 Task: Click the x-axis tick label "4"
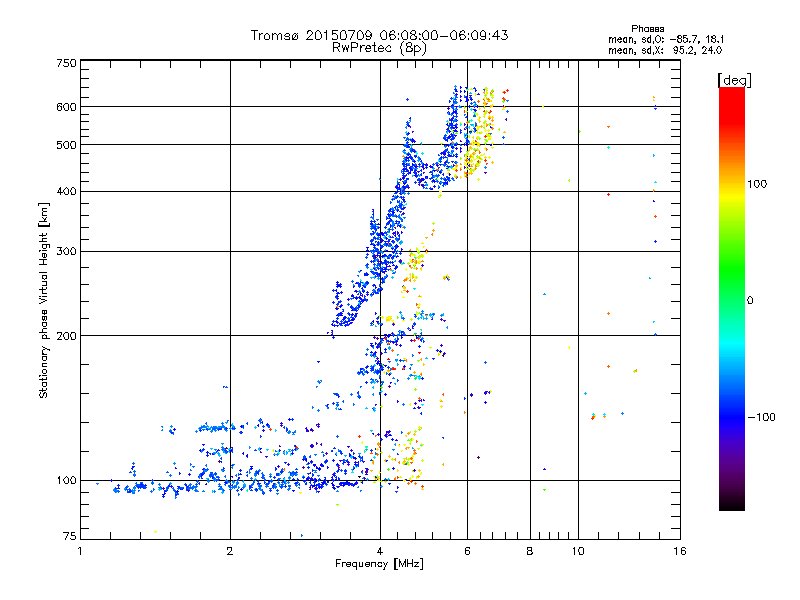(x=380, y=551)
